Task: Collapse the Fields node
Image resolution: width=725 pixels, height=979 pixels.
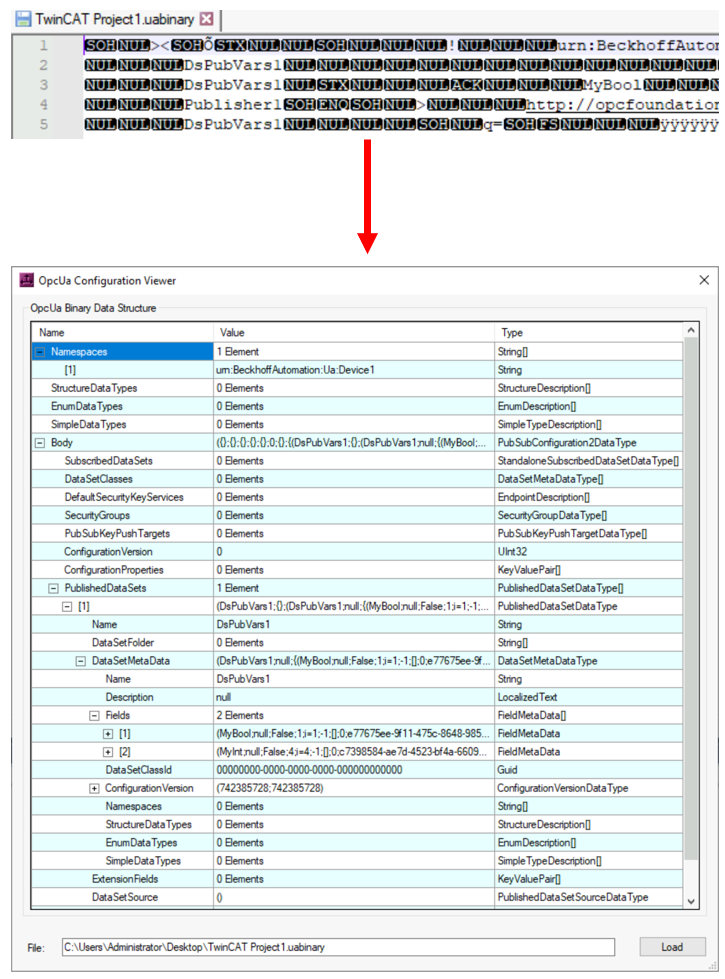Action: pyautogui.click(x=94, y=716)
